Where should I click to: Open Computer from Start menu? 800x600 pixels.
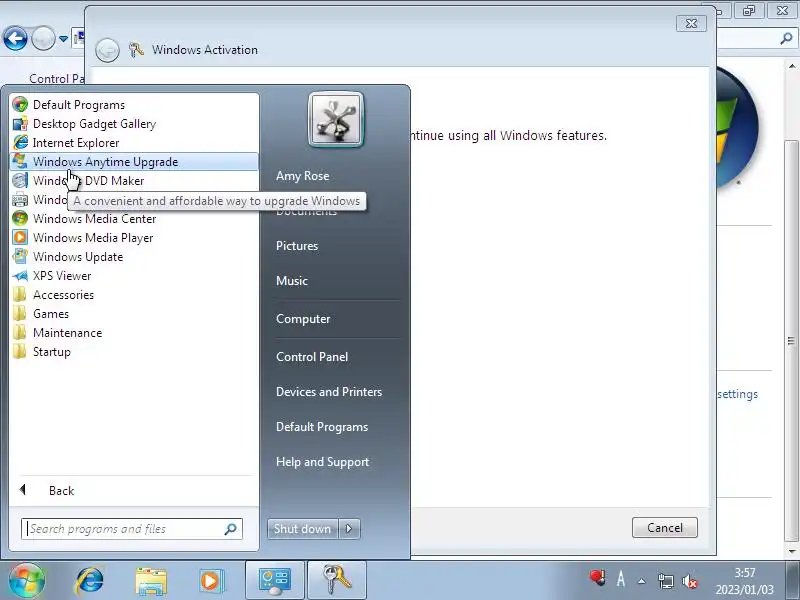(303, 319)
